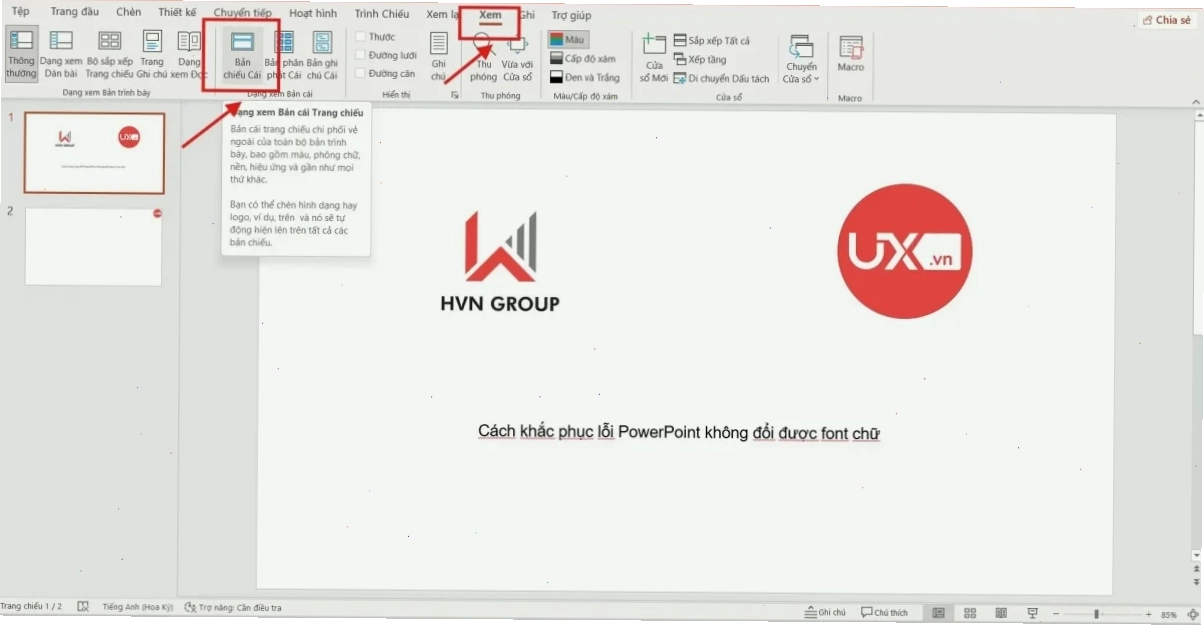The width and height of the screenshot is (1204, 625).
Task: Click the zoom in plus button
Action: tap(1148, 614)
